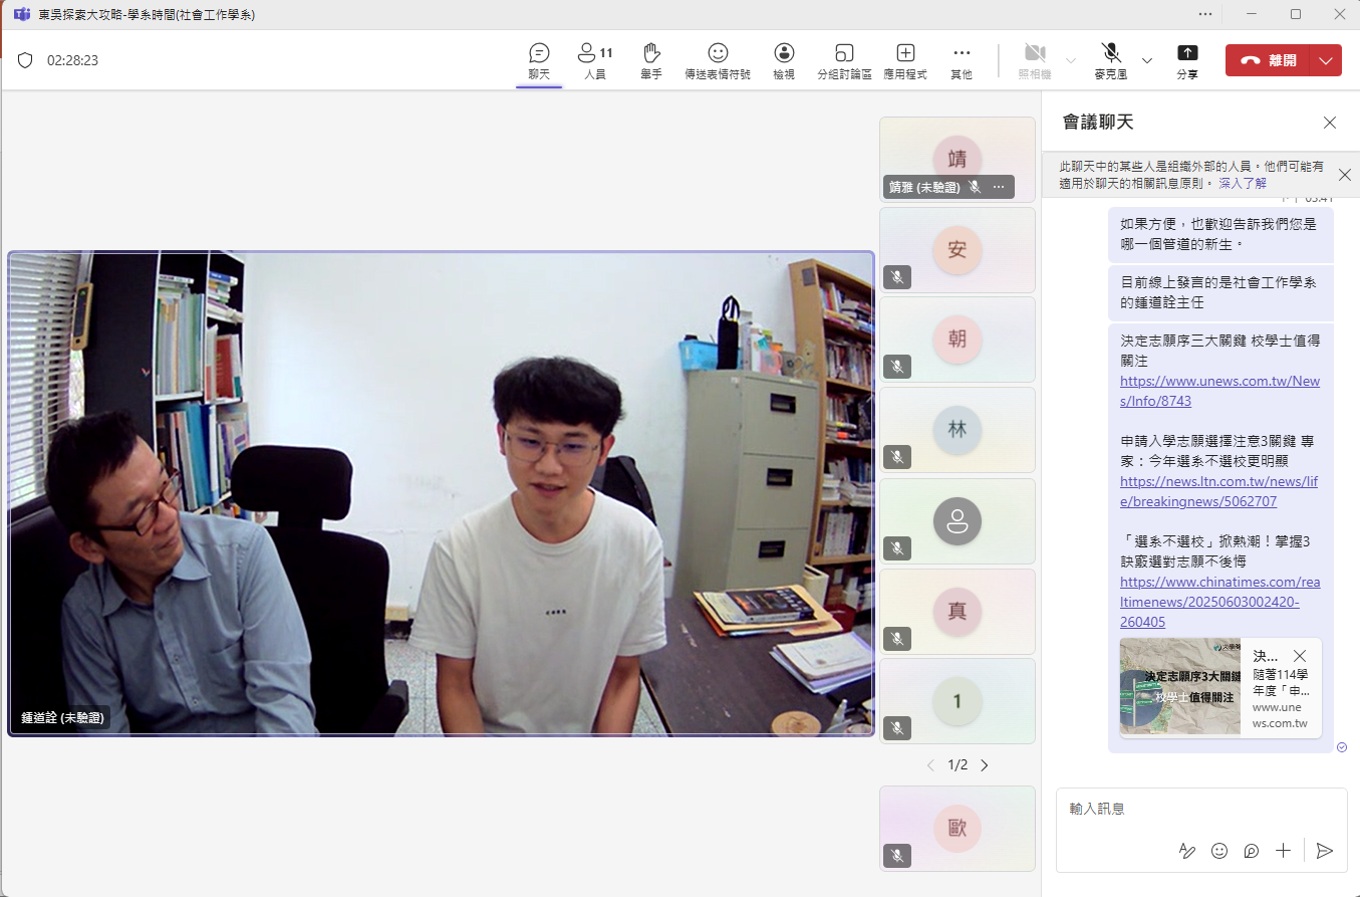Toggle text formatting in the chat compose box
This screenshot has width=1360, height=897.
1187,851
